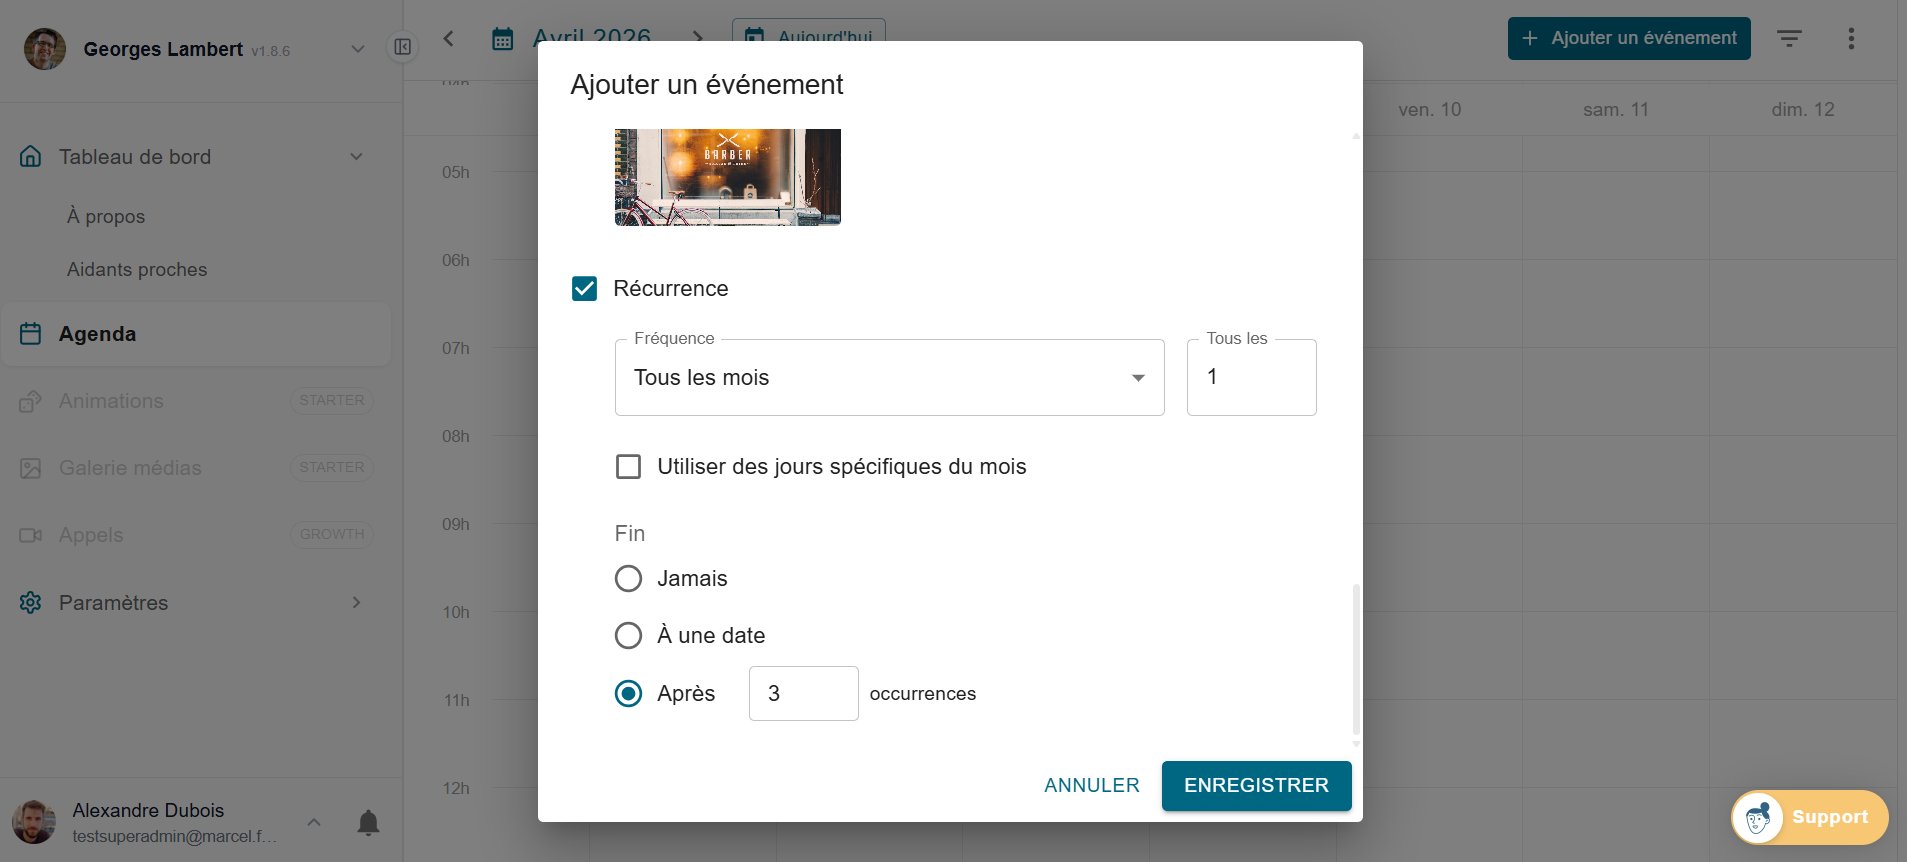Expand the Georges Lambert account menu
The height and width of the screenshot is (862, 1907).
[x=357, y=48]
